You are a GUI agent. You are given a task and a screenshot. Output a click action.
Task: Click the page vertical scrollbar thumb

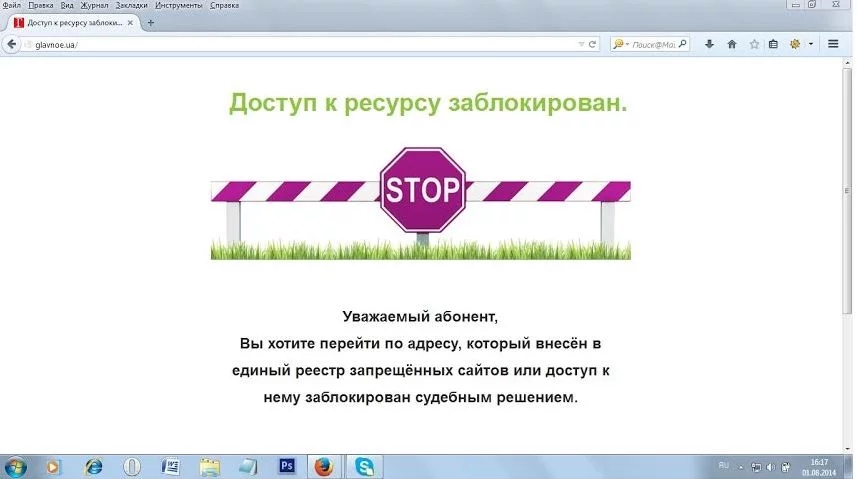click(847, 190)
